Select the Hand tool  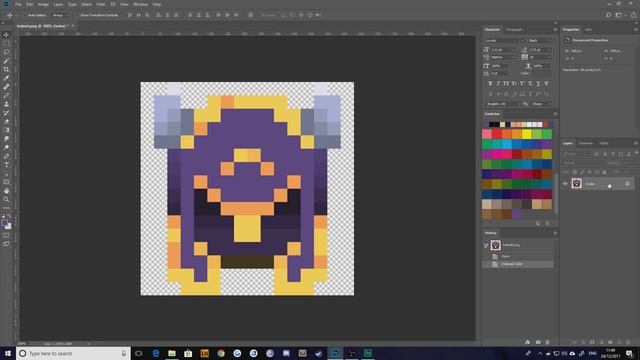click(6, 191)
